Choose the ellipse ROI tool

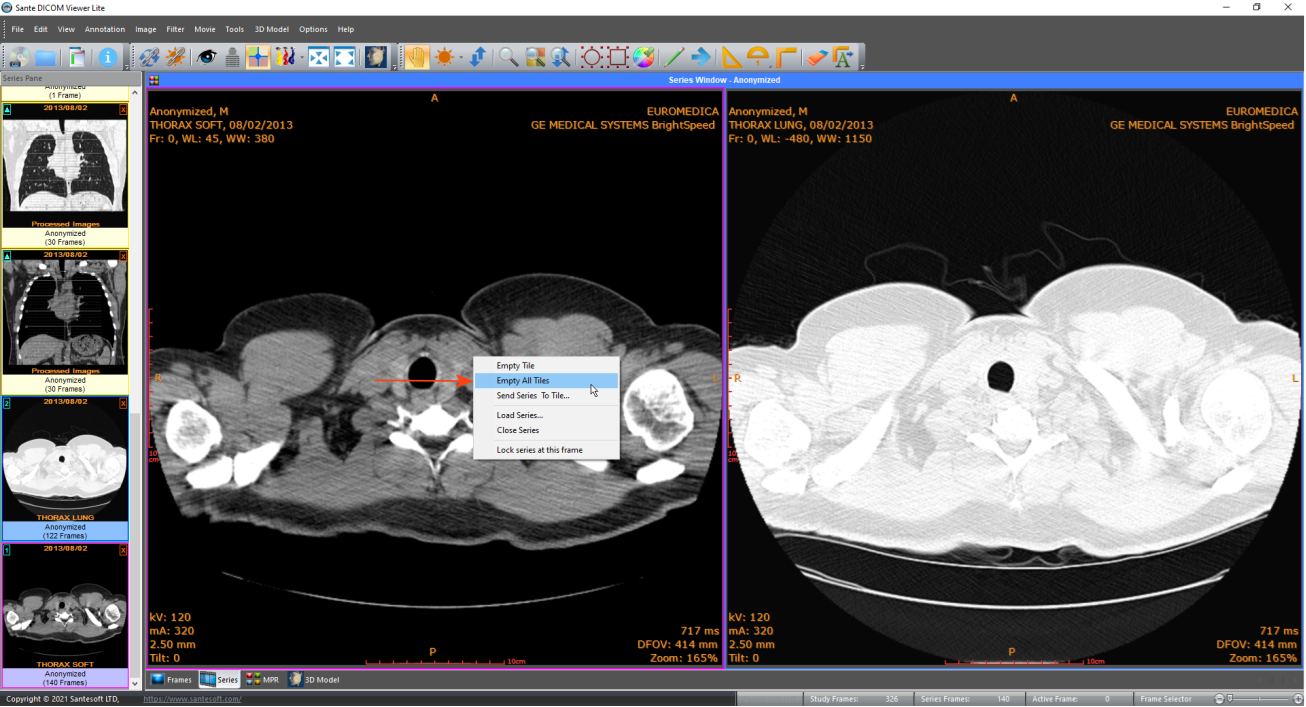pyautogui.click(x=591, y=57)
